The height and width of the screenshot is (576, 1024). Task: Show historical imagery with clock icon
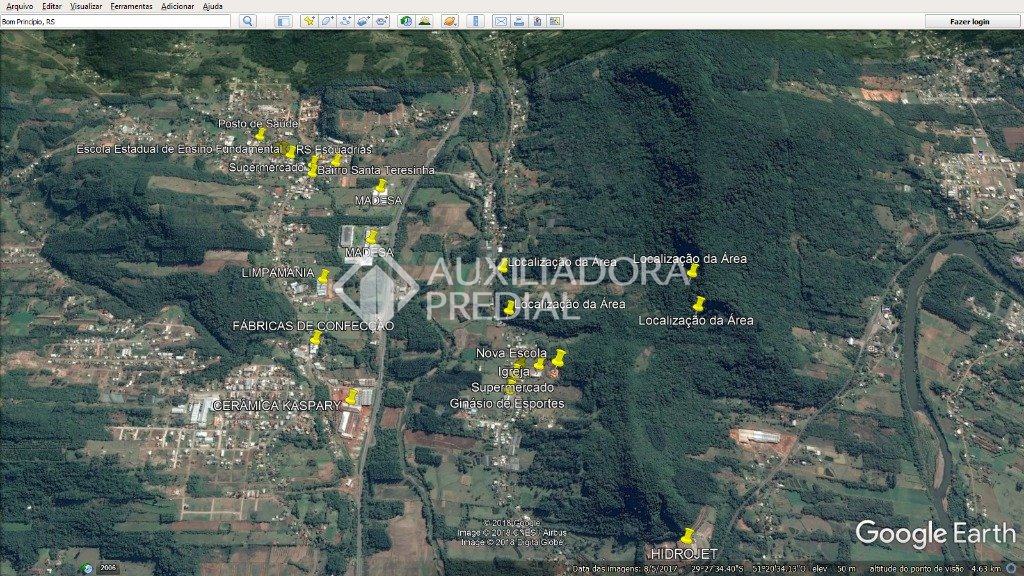[x=406, y=21]
